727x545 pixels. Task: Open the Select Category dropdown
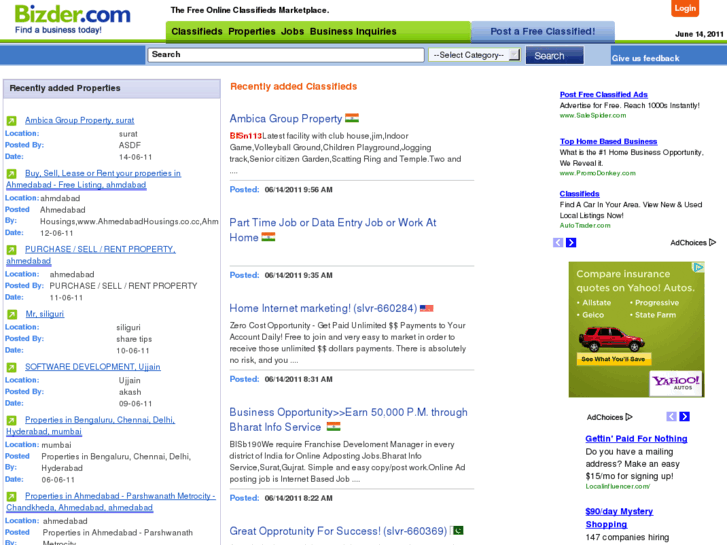[474, 55]
